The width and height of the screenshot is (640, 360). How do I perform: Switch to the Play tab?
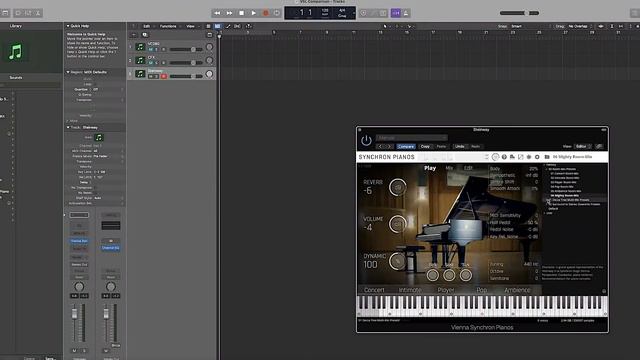(430, 168)
